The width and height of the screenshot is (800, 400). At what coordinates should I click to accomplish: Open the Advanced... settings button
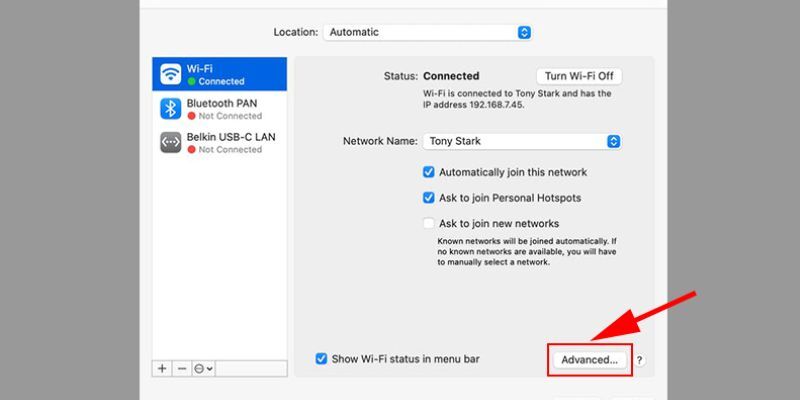(589, 360)
